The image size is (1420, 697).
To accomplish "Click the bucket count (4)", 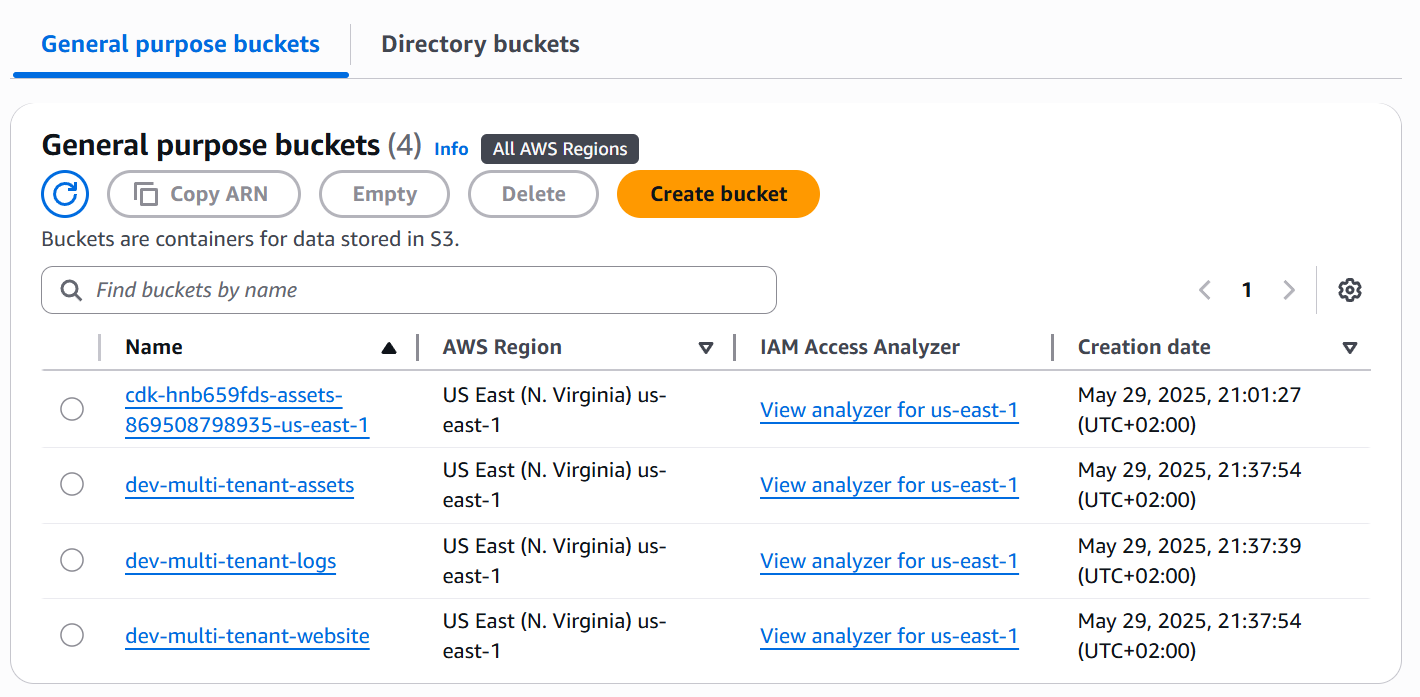I will pyautogui.click(x=405, y=145).
